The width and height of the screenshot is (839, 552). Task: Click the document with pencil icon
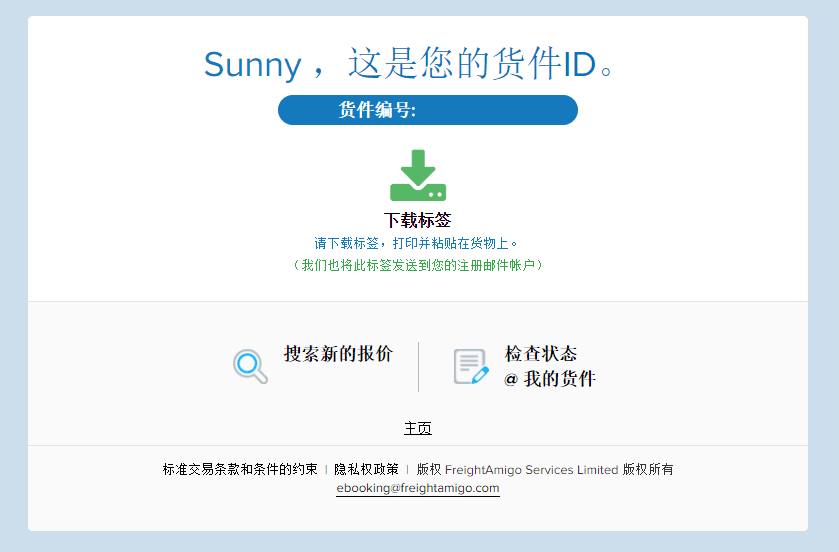(x=471, y=366)
